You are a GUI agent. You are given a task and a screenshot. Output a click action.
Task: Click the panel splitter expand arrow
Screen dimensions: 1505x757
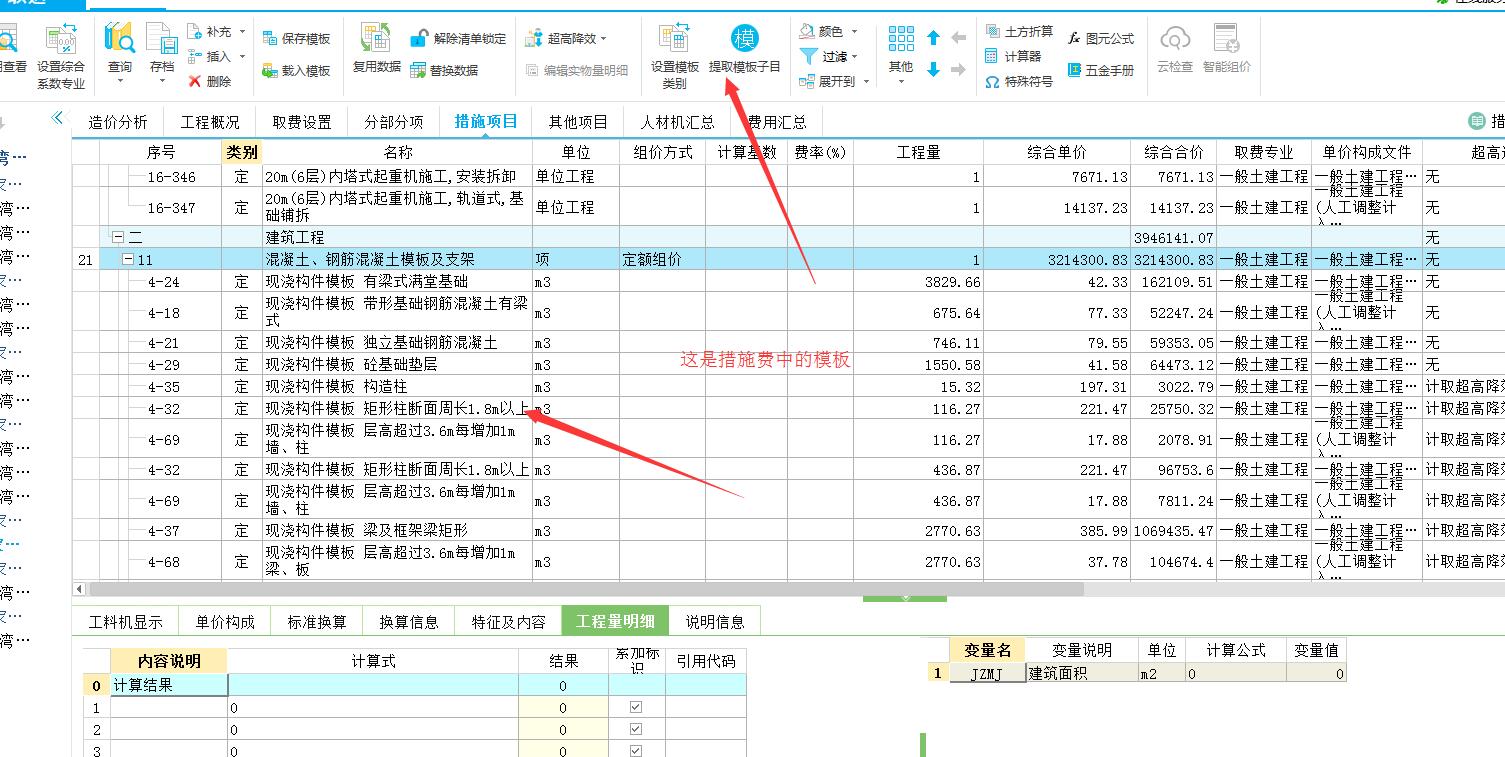pyautogui.click(x=905, y=598)
